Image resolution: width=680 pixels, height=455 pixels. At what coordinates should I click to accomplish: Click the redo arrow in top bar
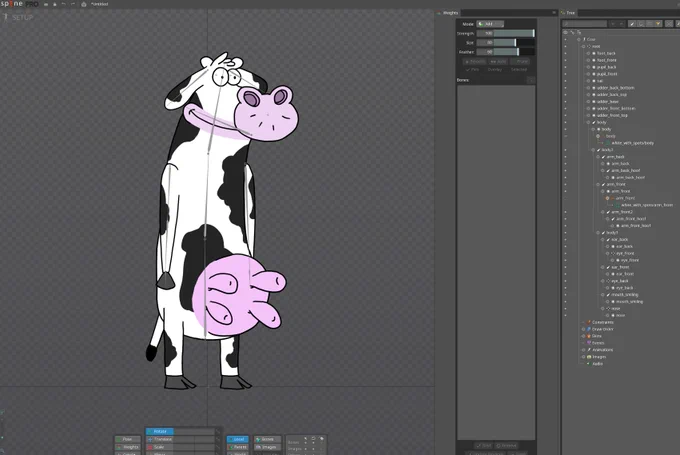coord(72,4)
